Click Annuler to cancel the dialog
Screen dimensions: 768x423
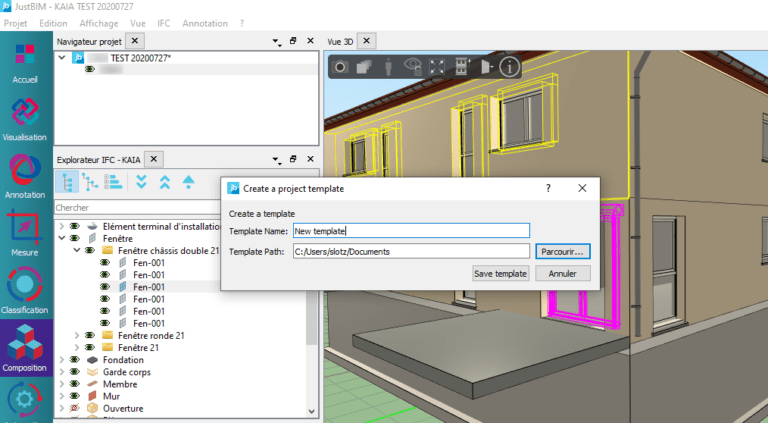(x=562, y=274)
